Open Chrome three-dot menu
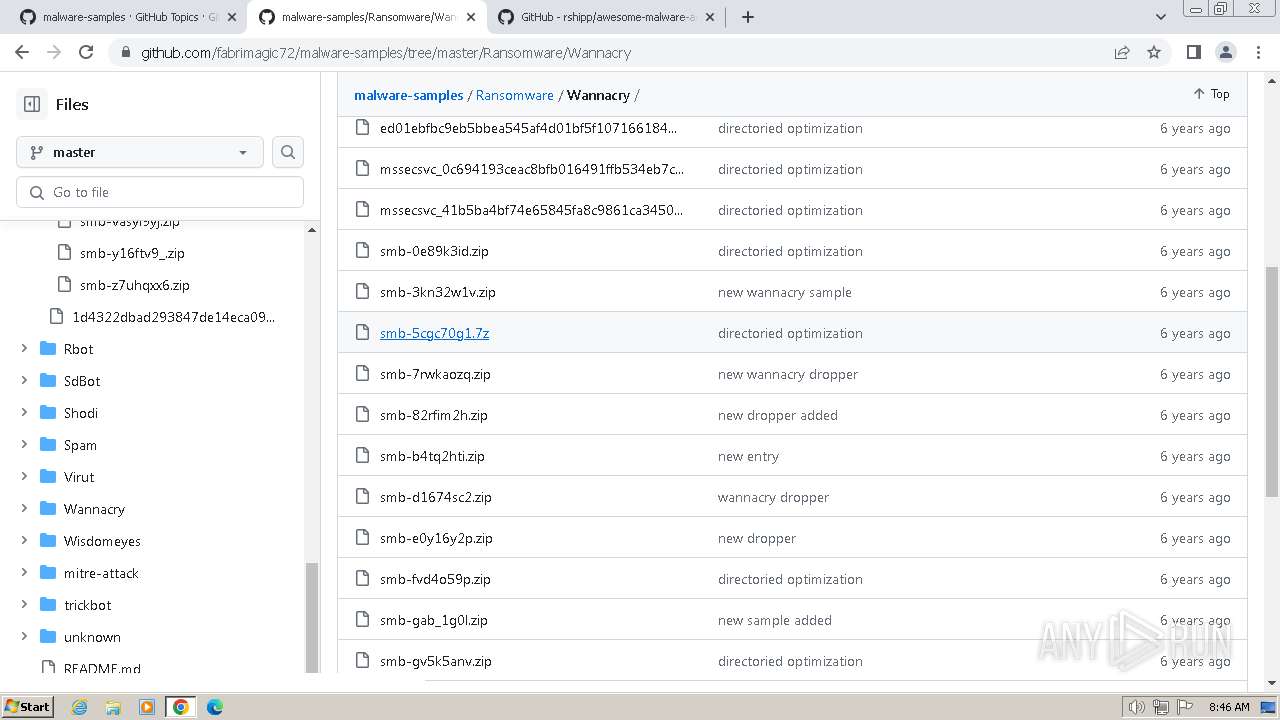 [1257, 52]
